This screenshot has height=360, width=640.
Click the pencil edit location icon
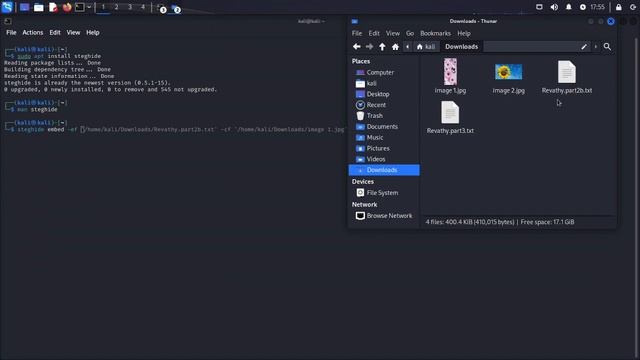pos(584,47)
